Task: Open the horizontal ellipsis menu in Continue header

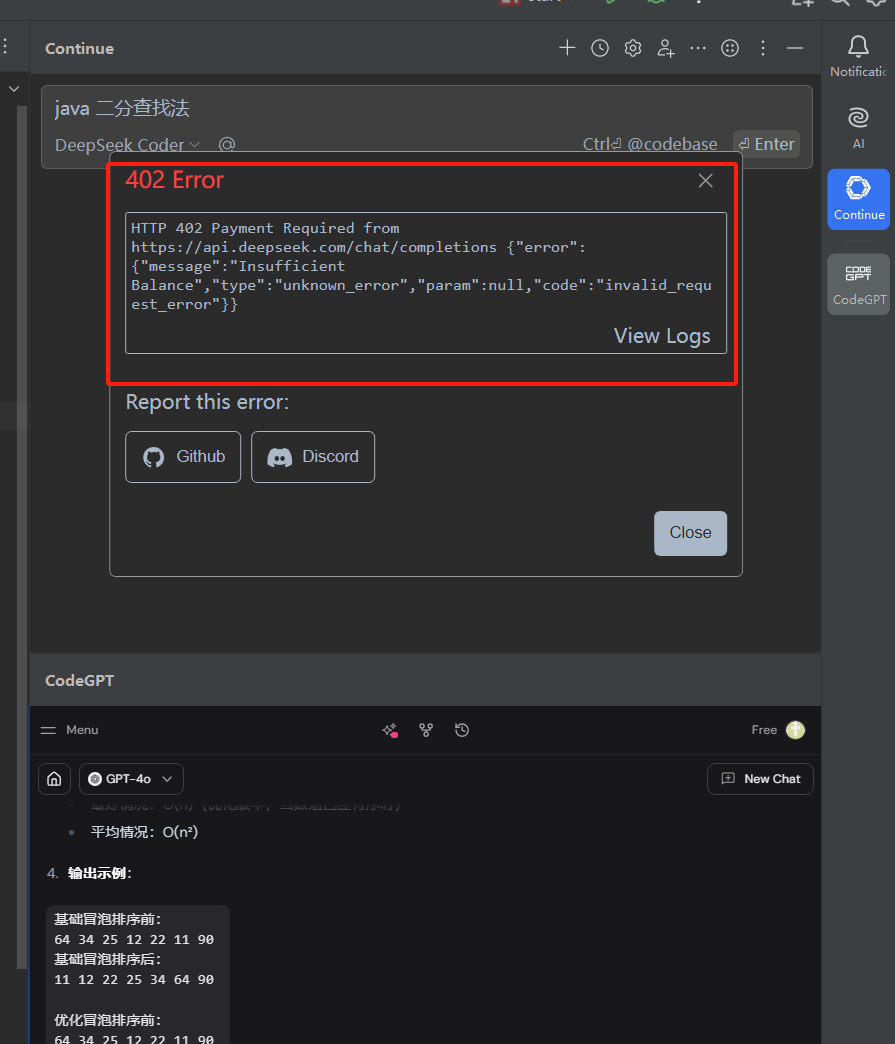Action: pos(698,48)
